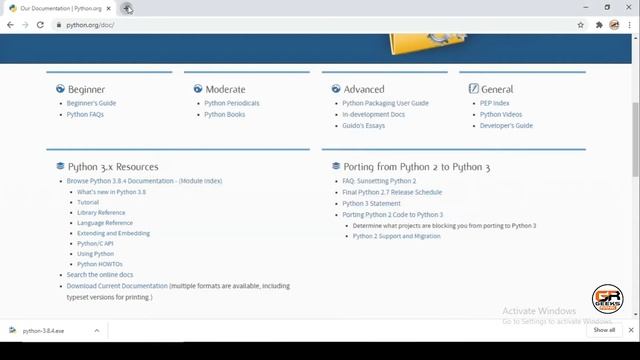This screenshot has height=360, width=640.
Task: Open Guido's Essays link
Action: 363,126
